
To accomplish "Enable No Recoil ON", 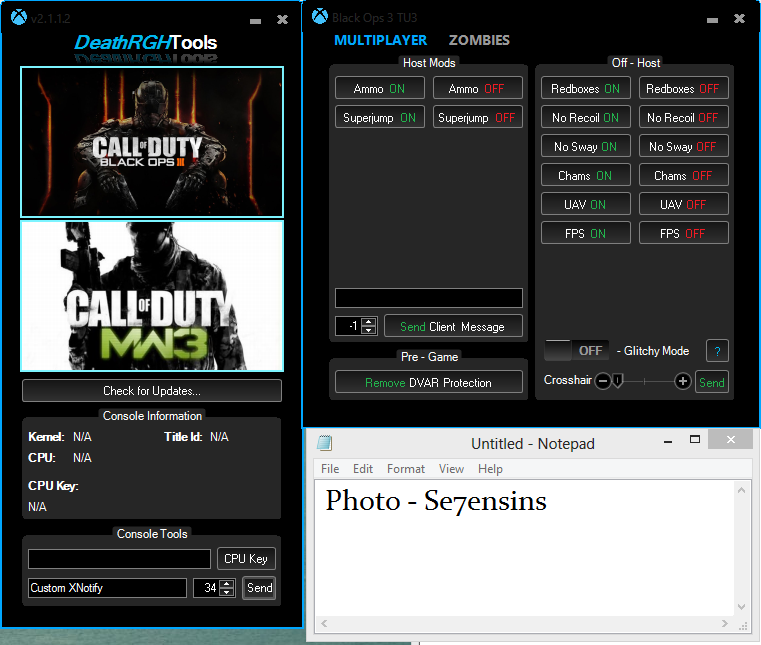I will pyautogui.click(x=586, y=117).
